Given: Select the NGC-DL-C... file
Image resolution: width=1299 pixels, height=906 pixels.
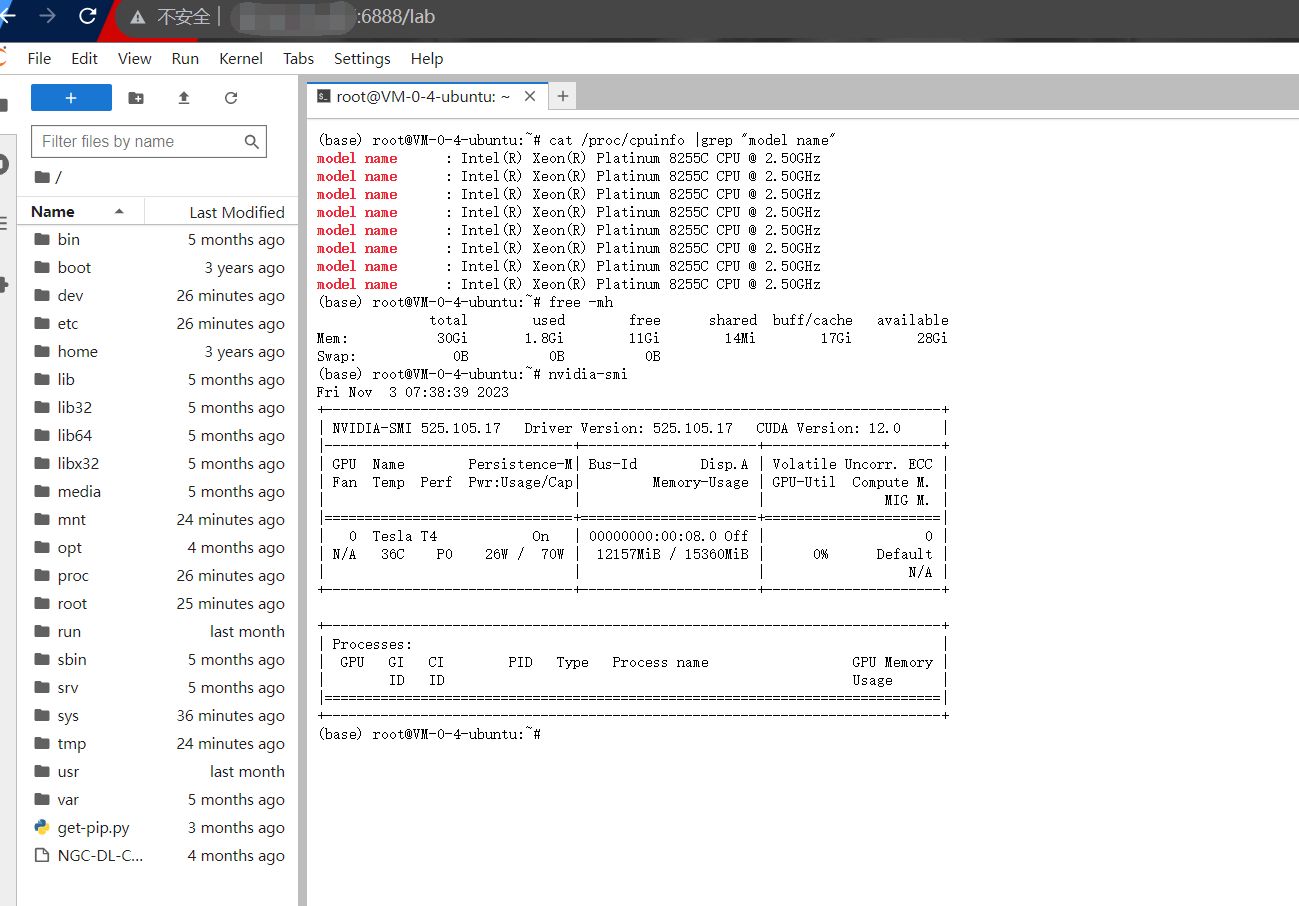Looking at the screenshot, I should [100, 855].
